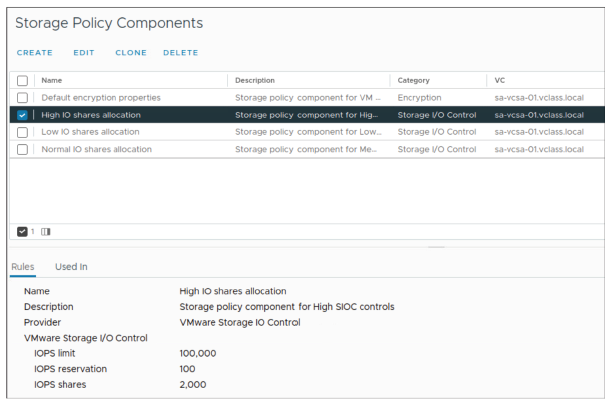Viewport: 615px width, 405px height.
Task: Clone the selected storage policy component
Action: 130,53
